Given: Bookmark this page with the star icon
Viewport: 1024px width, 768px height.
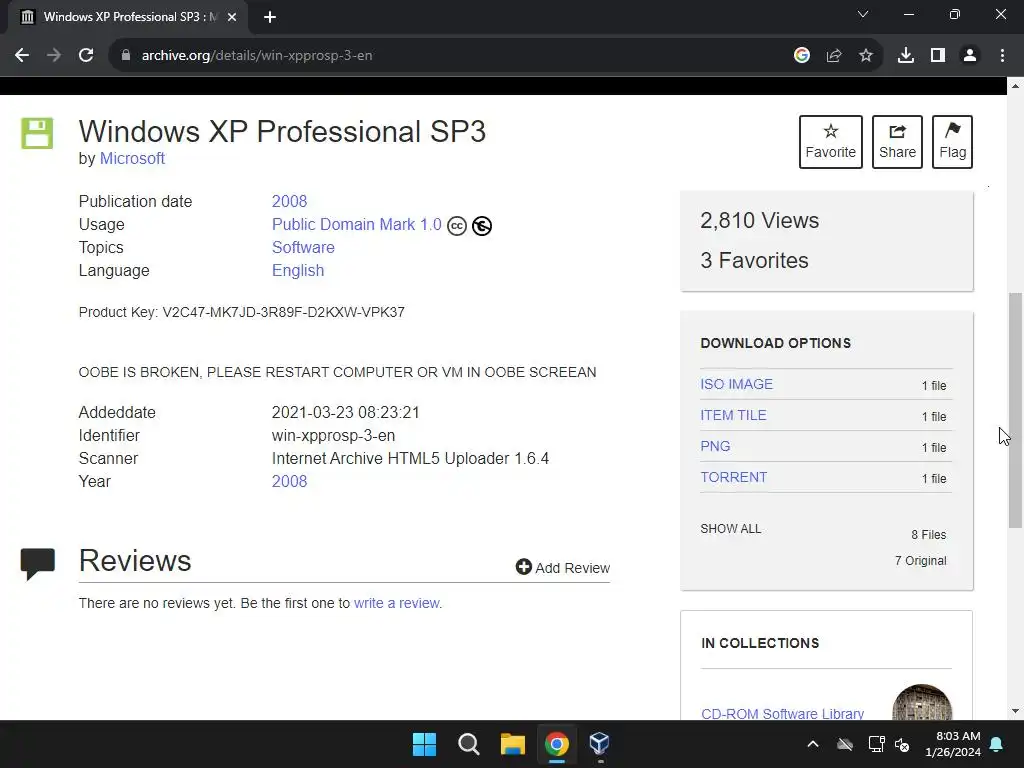Looking at the screenshot, I should (x=866, y=56).
